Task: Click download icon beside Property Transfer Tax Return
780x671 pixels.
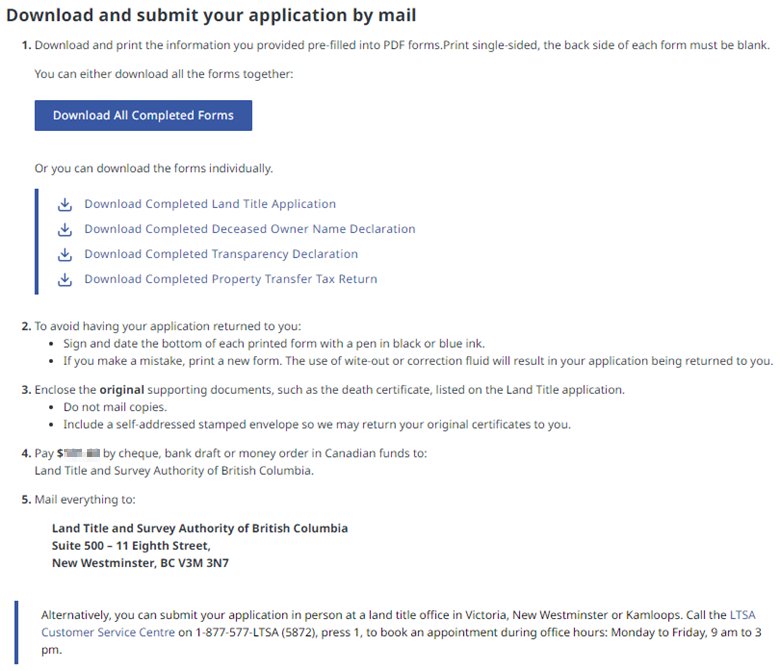Action: tap(65, 279)
